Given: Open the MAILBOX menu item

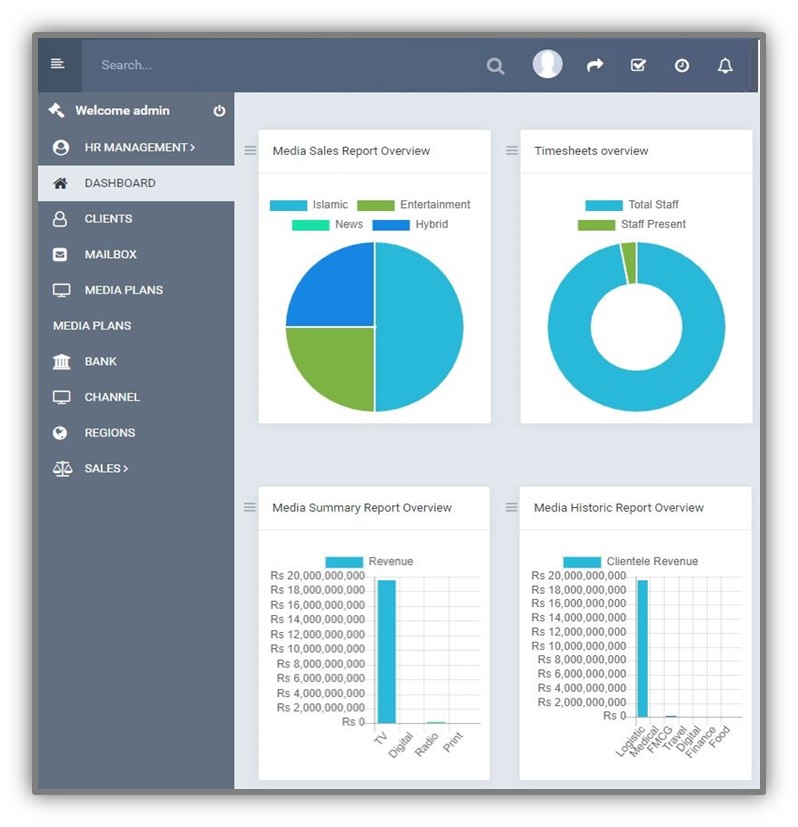Looking at the screenshot, I should coord(136,255).
